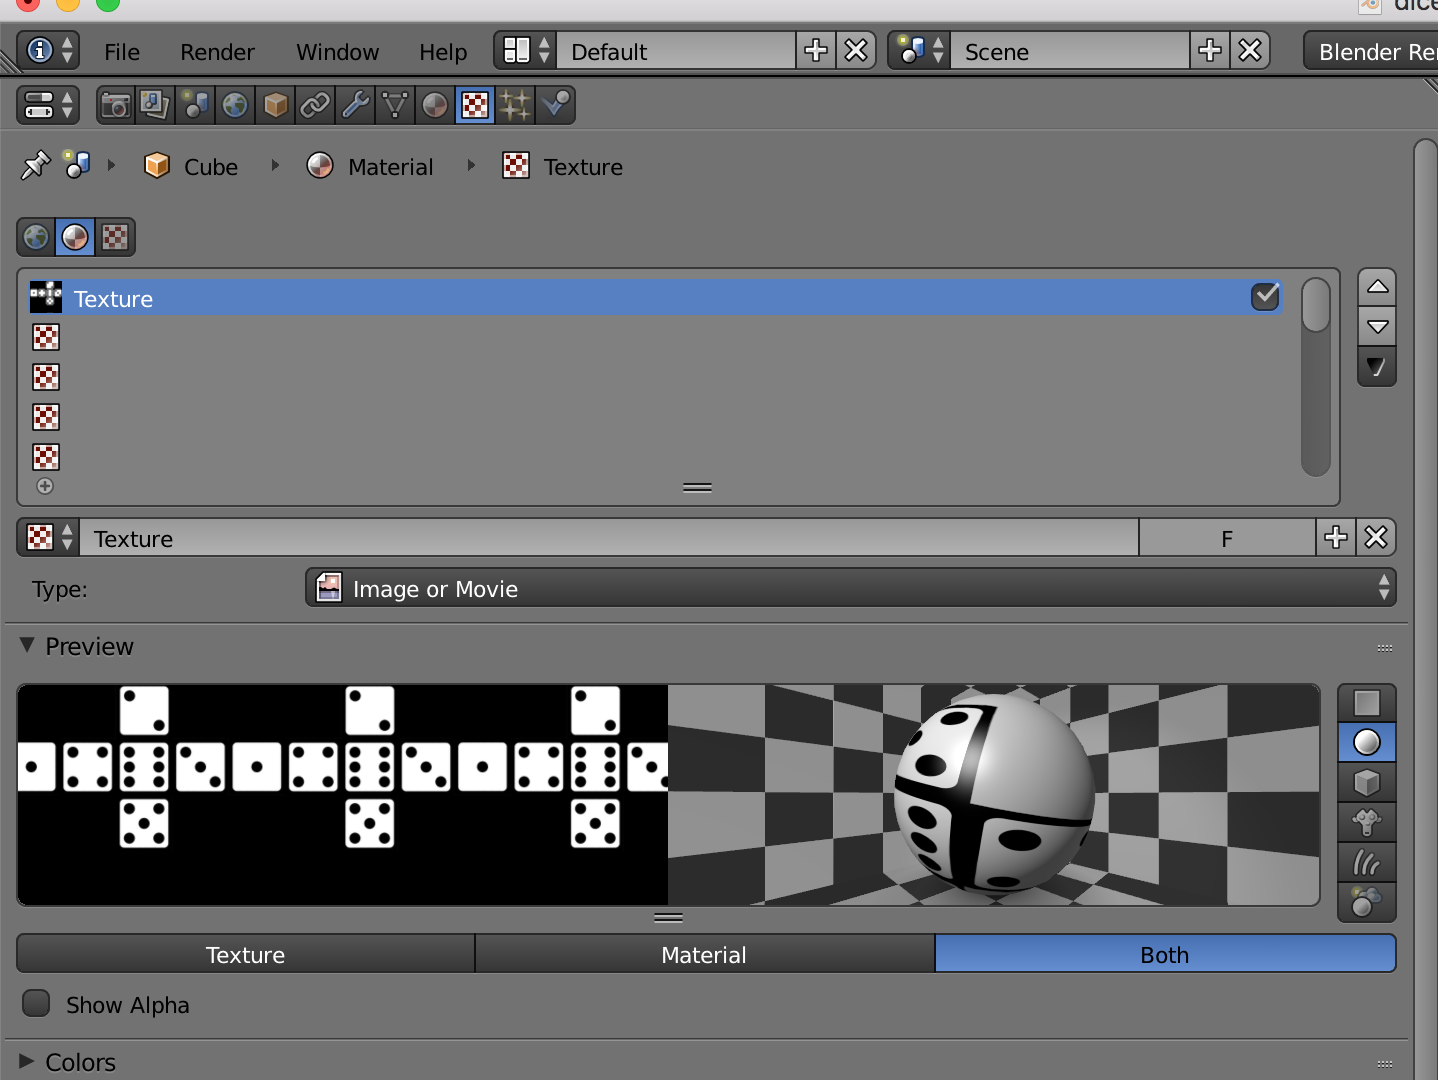Open the screen layout browse dropdown

point(526,50)
